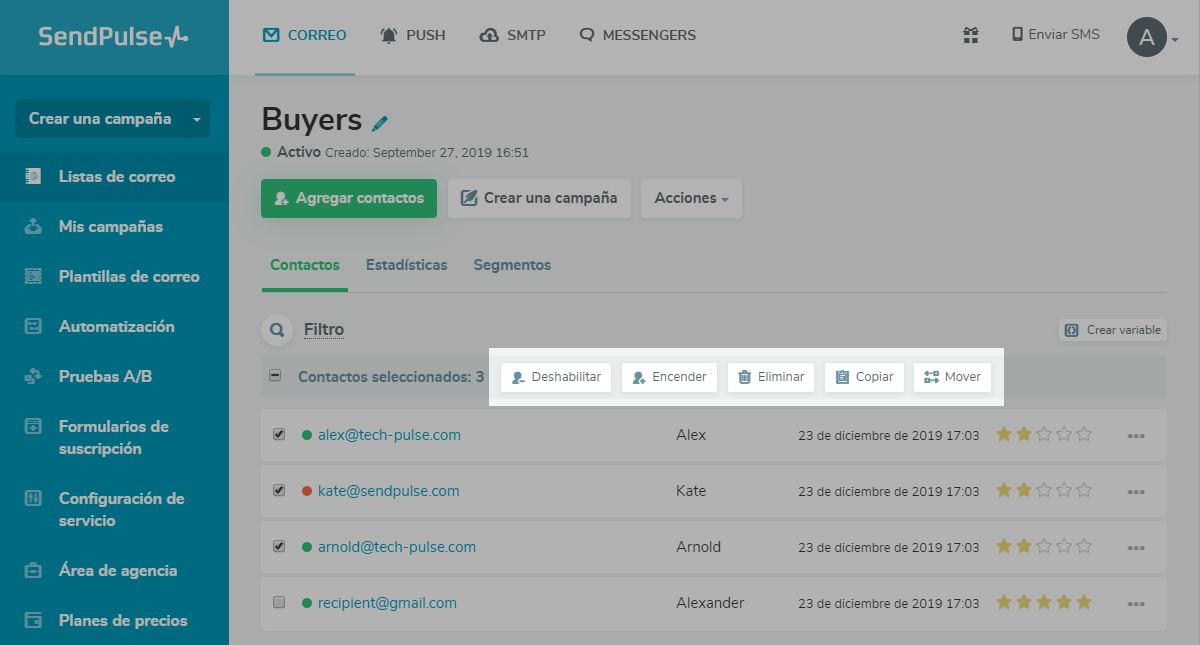Image resolution: width=1200 pixels, height=645 pixels.
Task: Go to Automatización in the sidebar
Action: point(116,327)
